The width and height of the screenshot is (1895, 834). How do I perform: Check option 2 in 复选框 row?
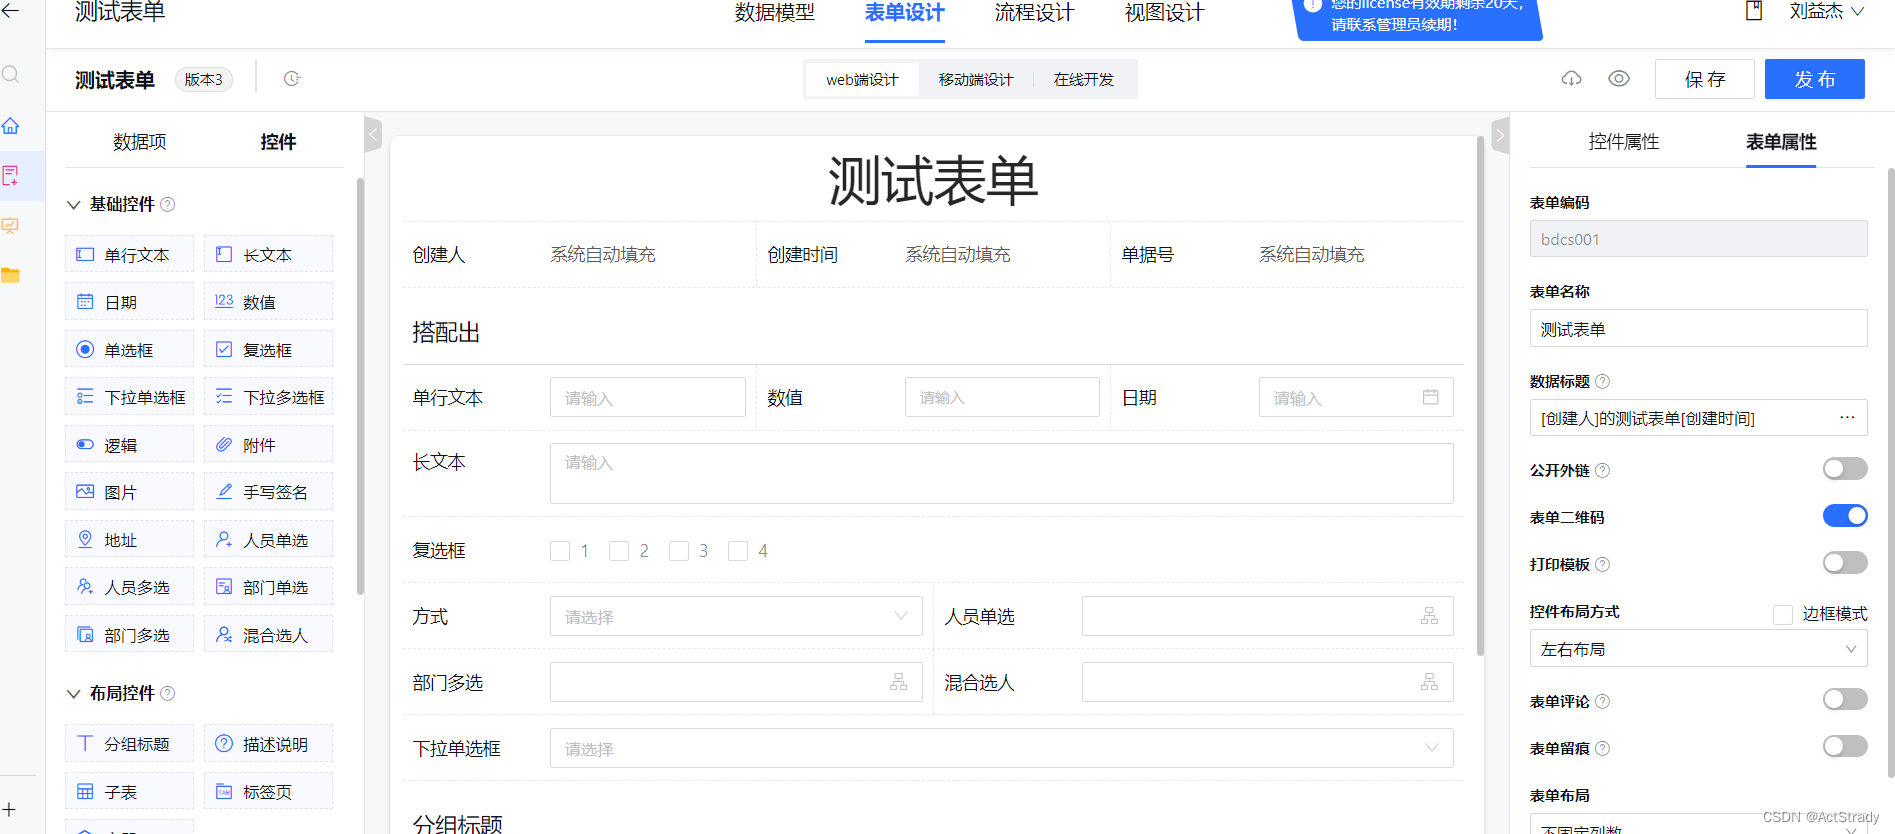click(x=619, y=551)
